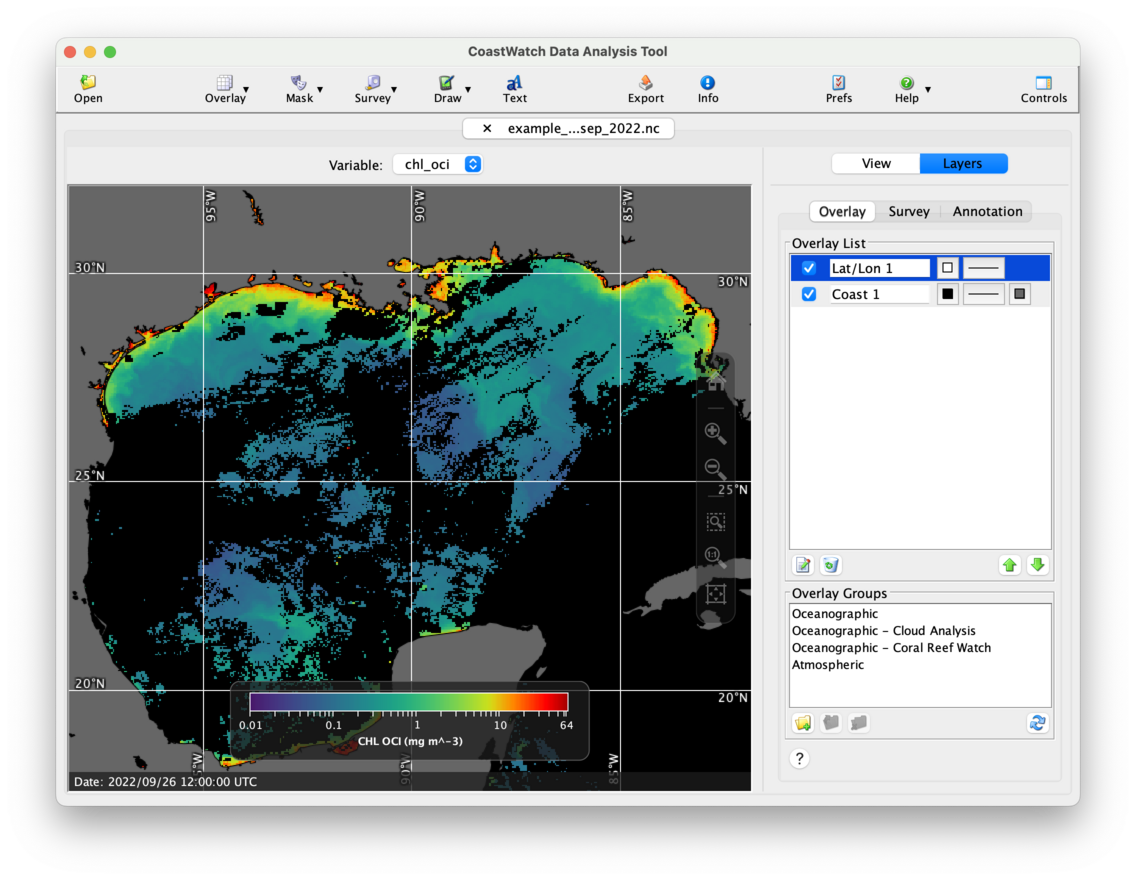The width and height of the screenshot is (1136, 880).
Task: Select the Text annotation tool
Action: [x=514, y=89]
